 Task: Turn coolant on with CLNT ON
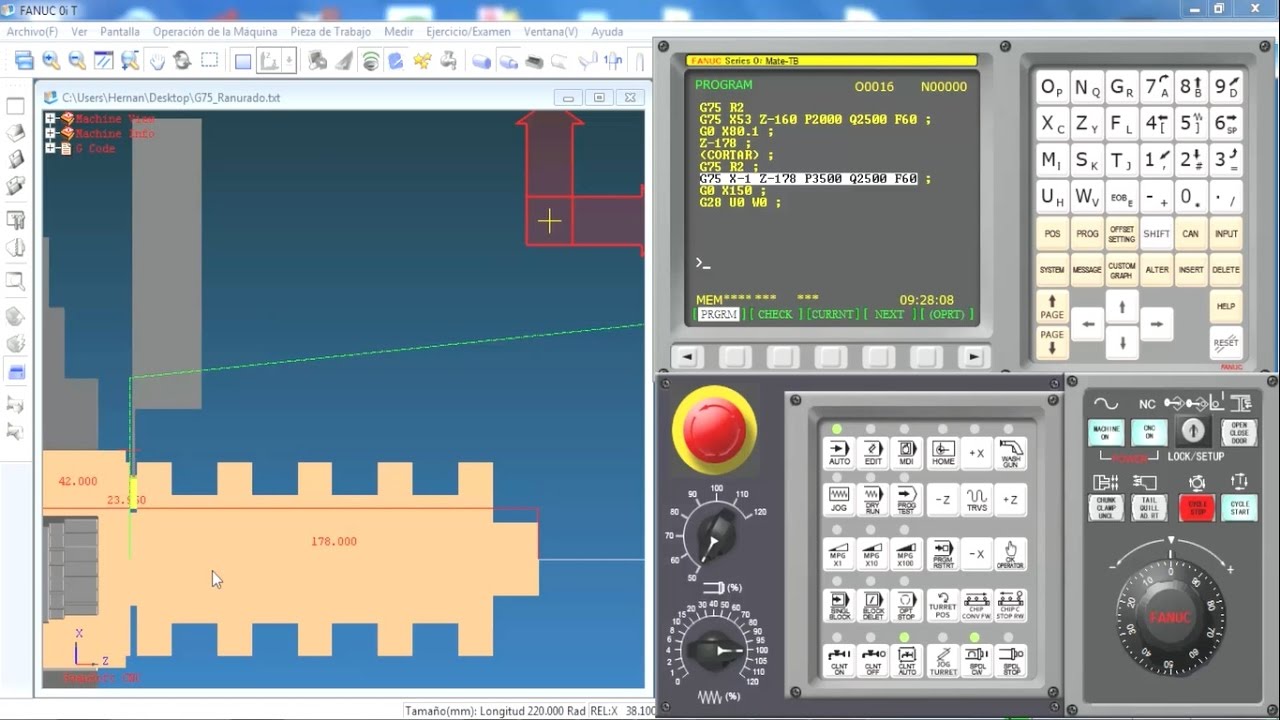(839, 660)
